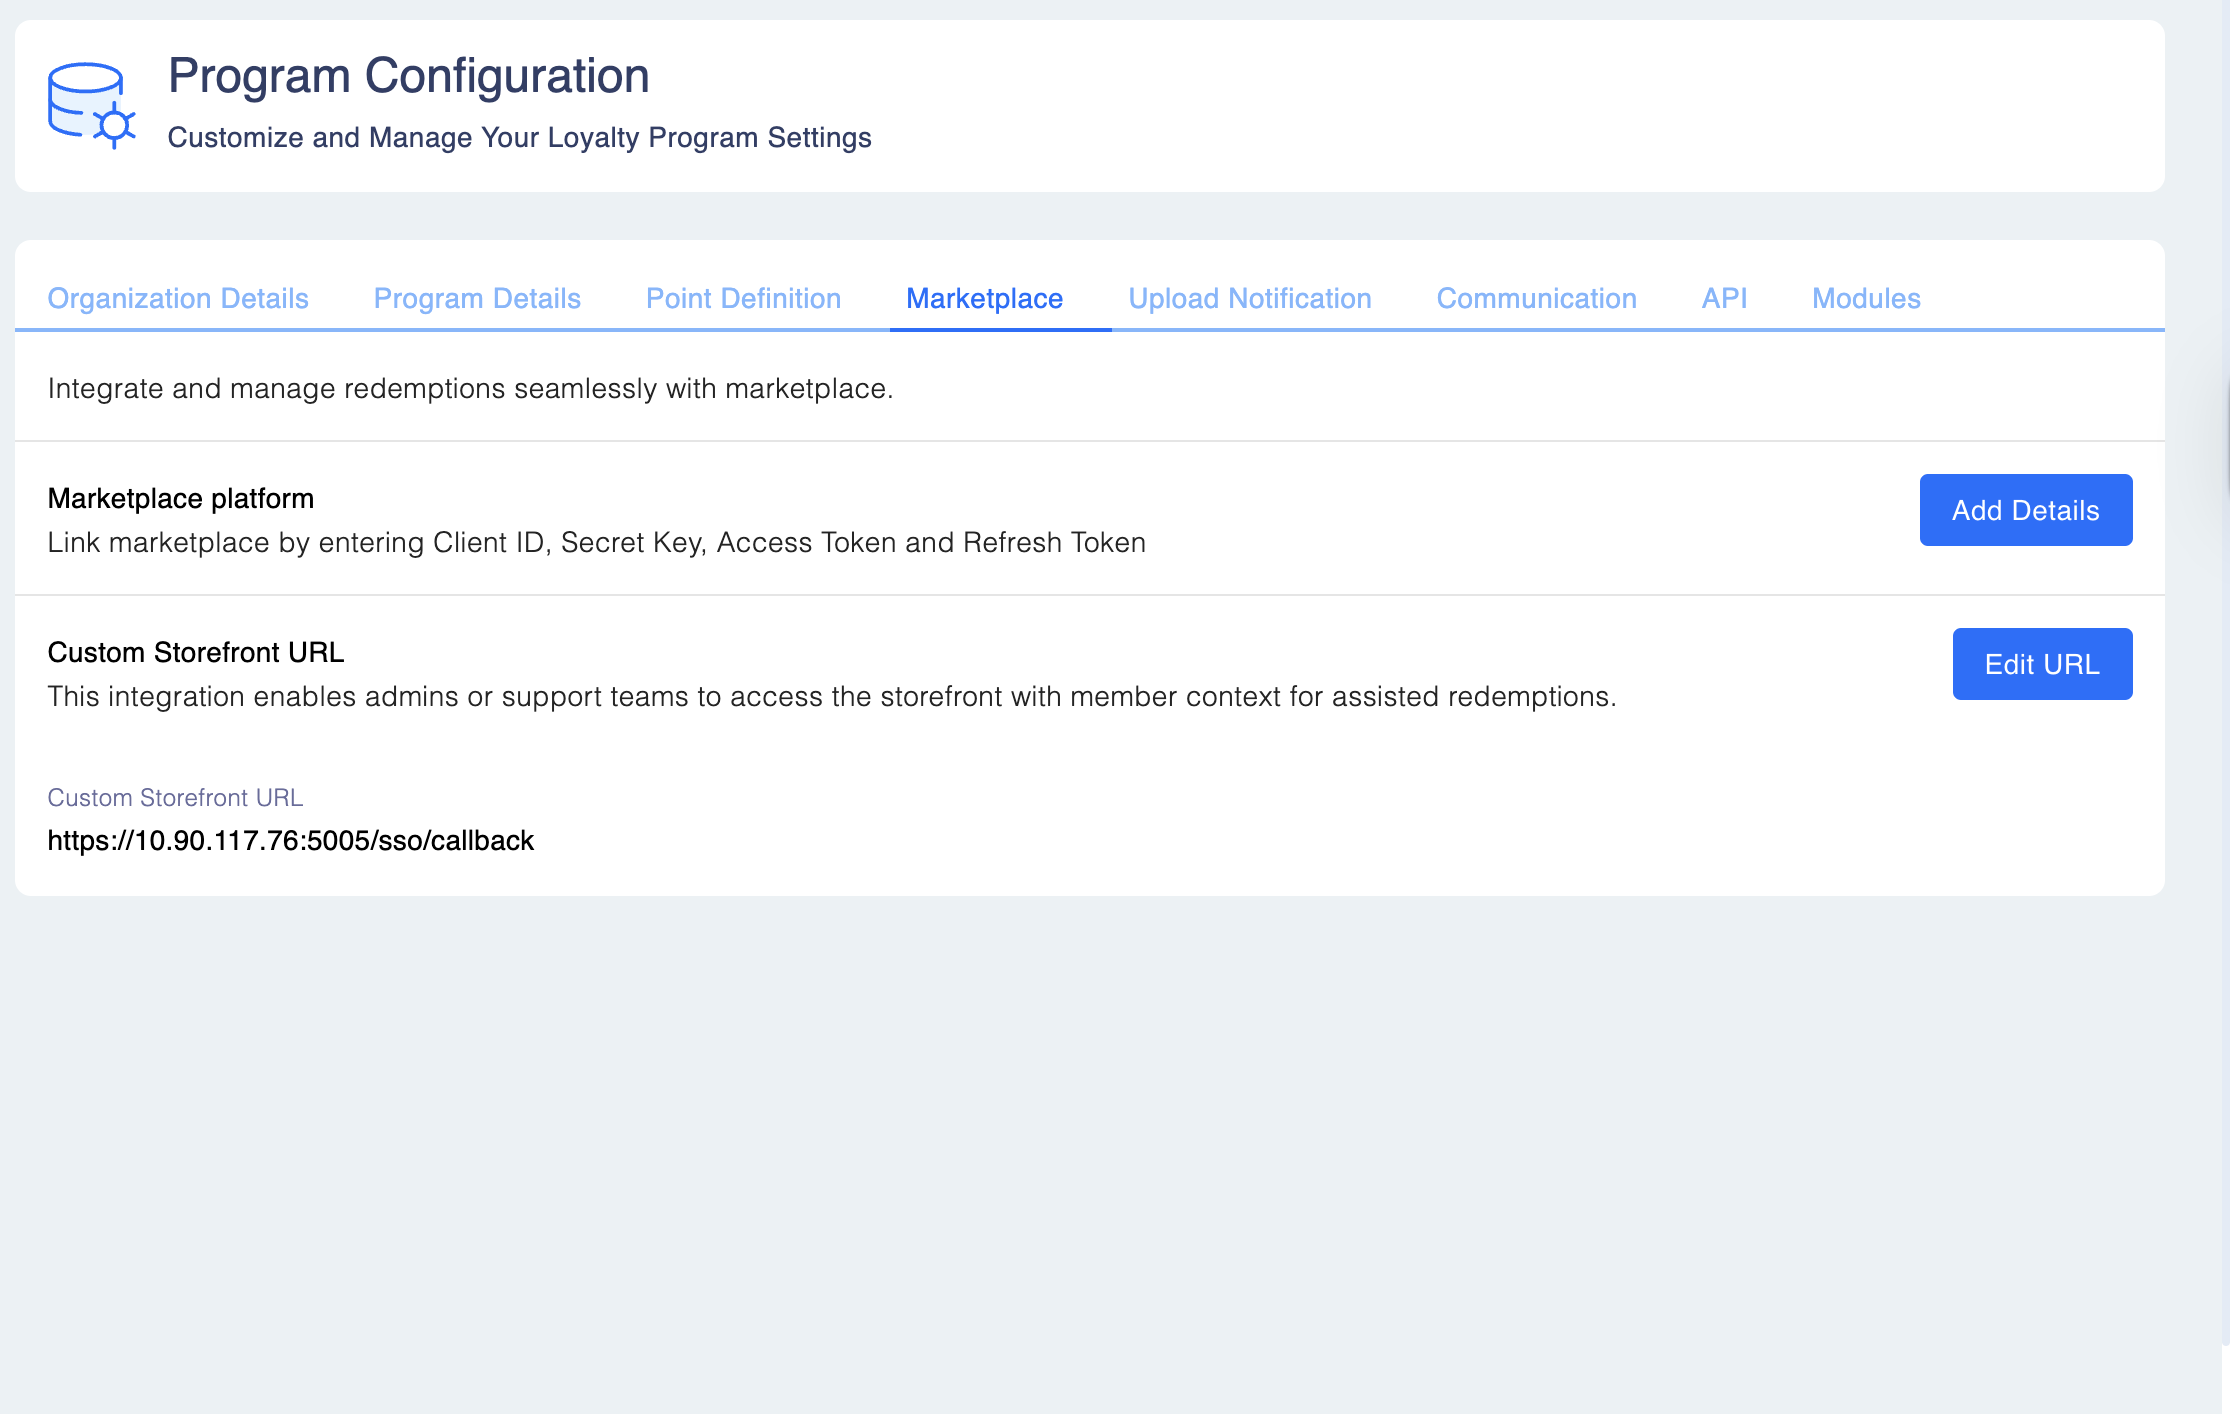Click the Marketplace tab
This screenshot has width=2230, height=1414.
coord(984,298)
